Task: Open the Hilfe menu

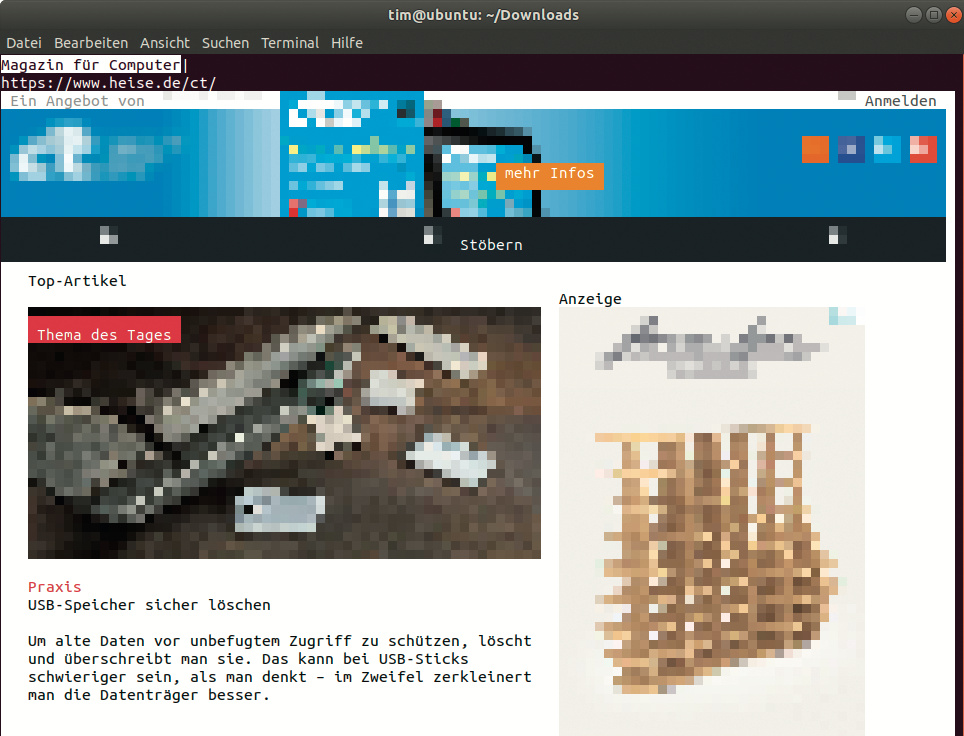Action: pos(347,43)
